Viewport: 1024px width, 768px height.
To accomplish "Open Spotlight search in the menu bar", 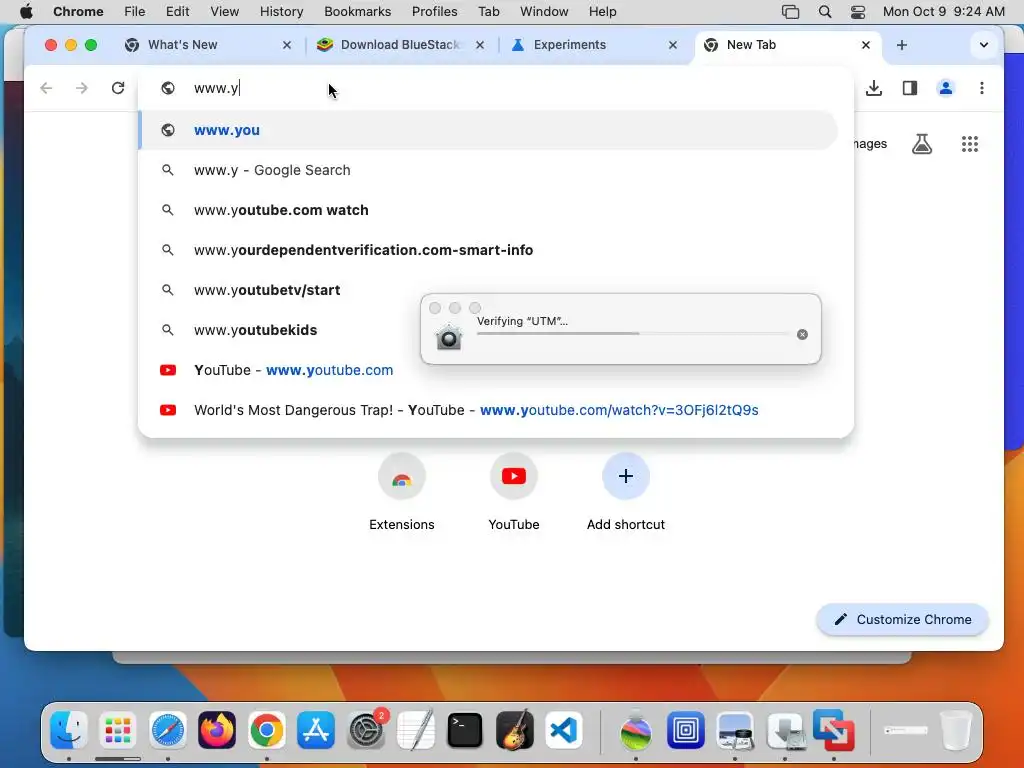I will (x=825, y=12).
